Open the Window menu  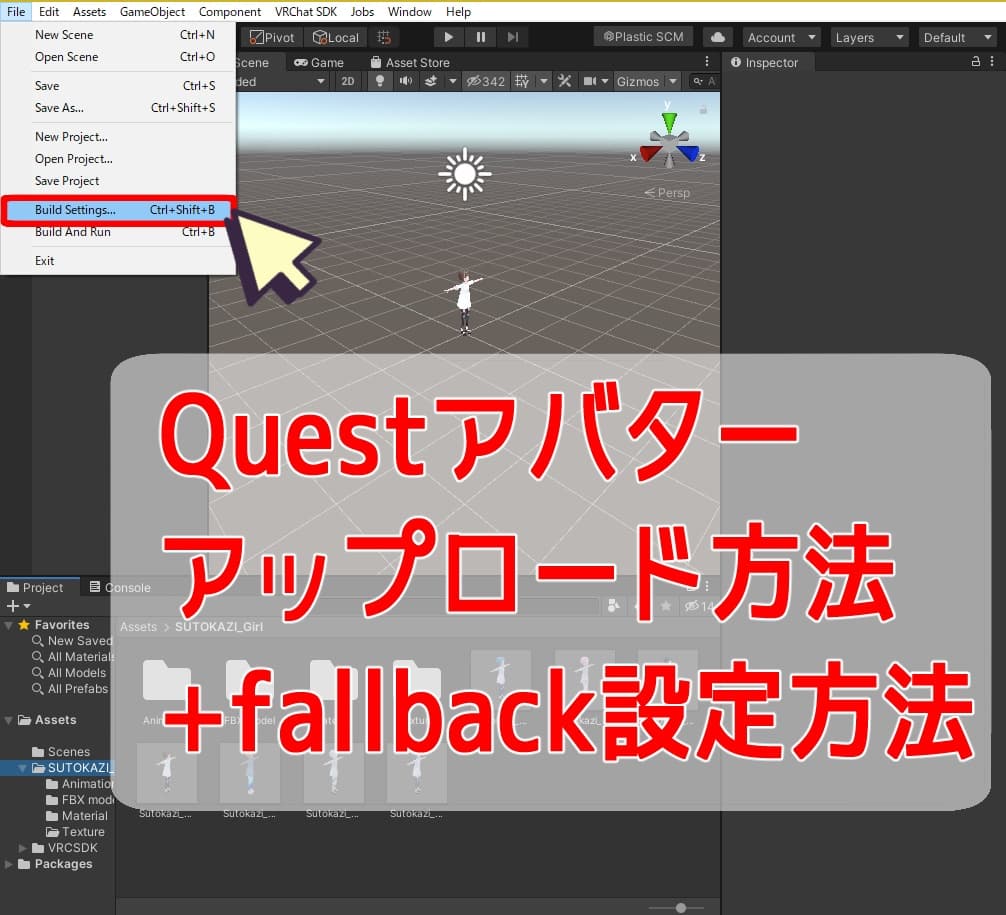coord(409,12)
